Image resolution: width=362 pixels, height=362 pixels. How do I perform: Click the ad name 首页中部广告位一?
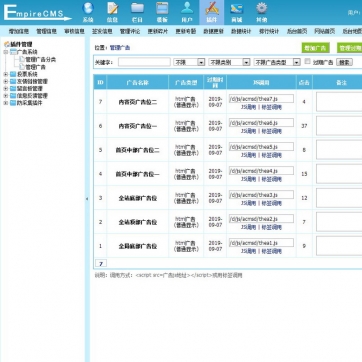tap(138, 174)
